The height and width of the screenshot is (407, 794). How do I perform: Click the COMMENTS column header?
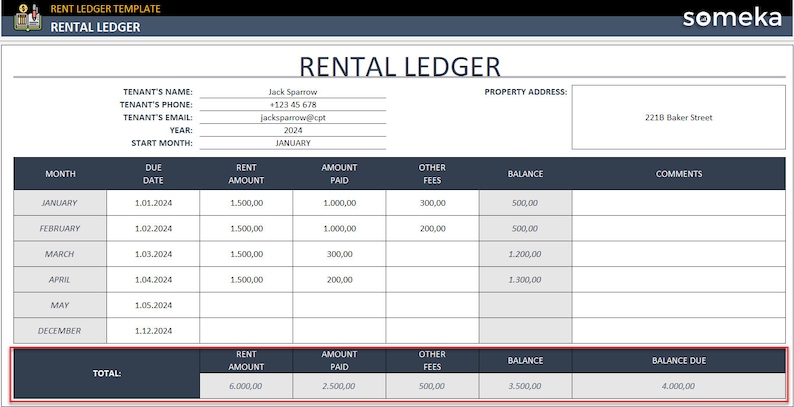[x=679, y=174]
